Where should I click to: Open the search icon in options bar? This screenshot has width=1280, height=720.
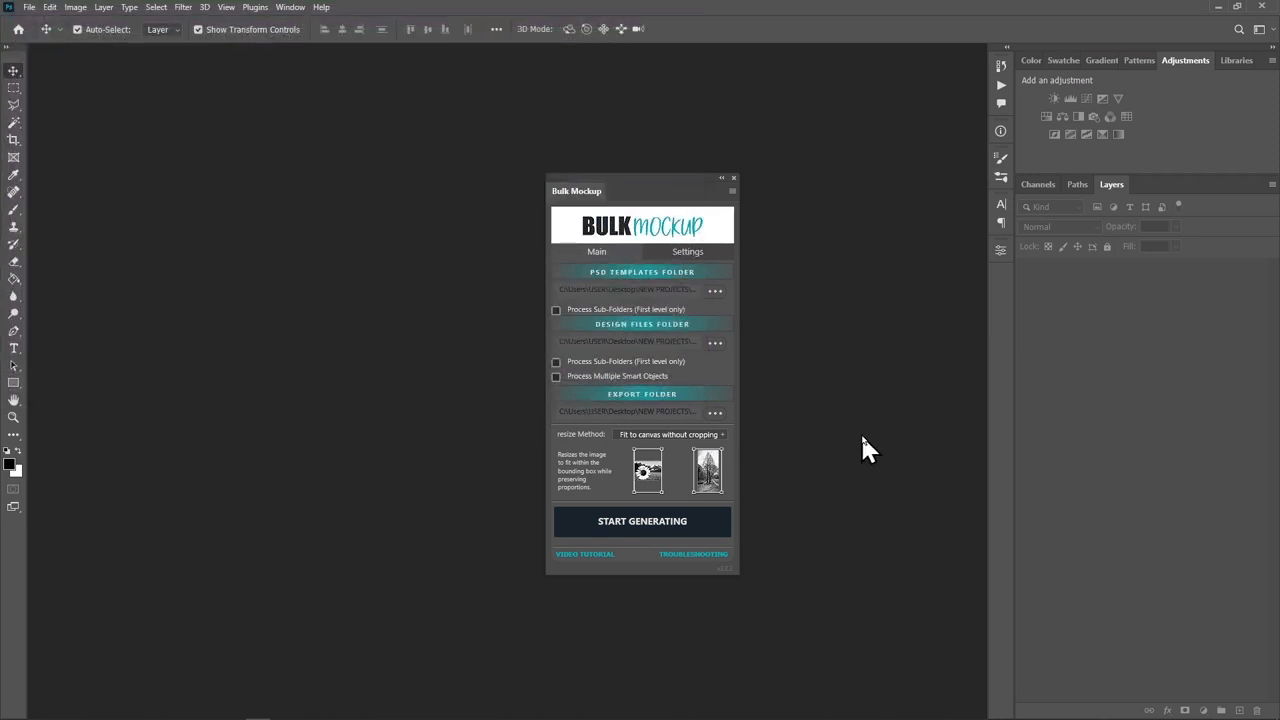[1239, 29]
